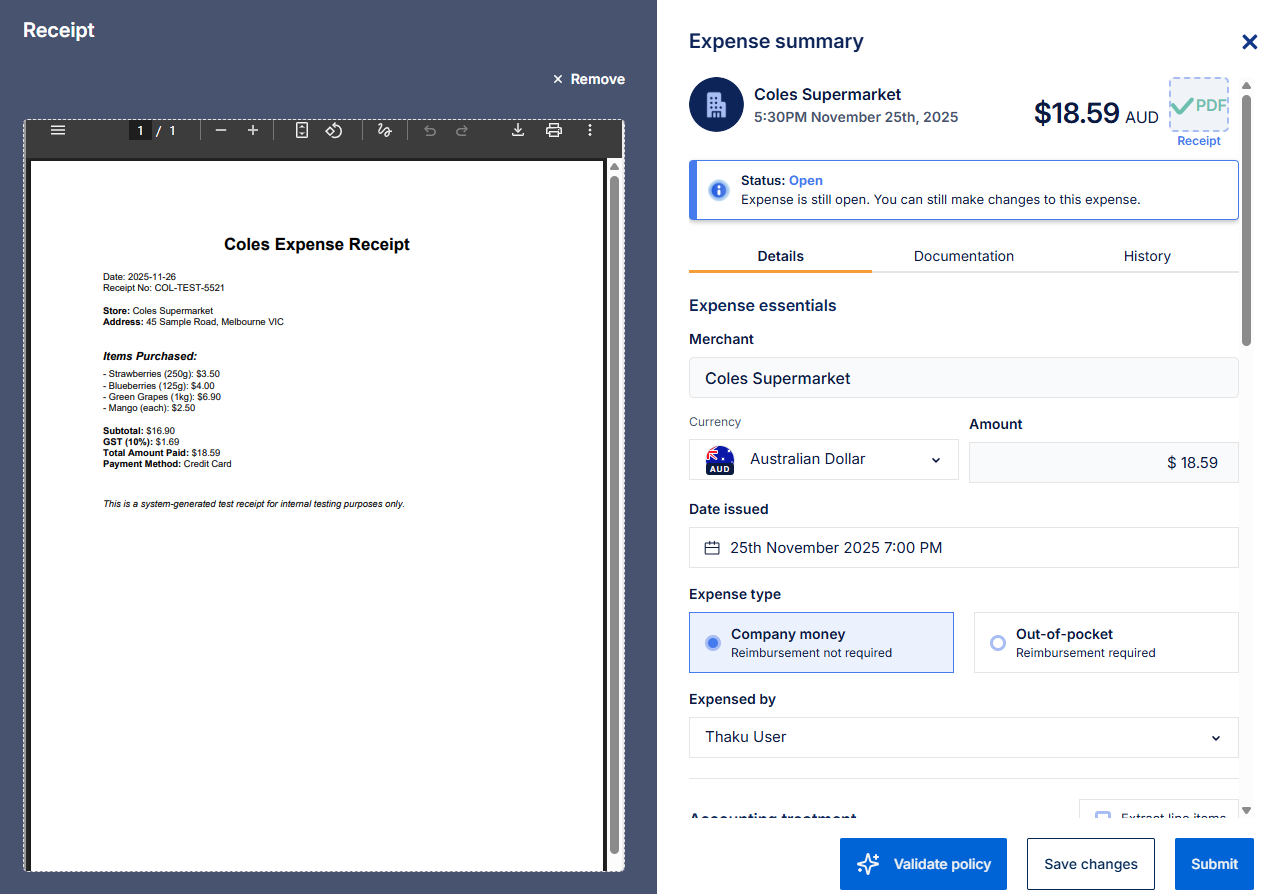Print the receipt PDF
The image size is (1269, 894).
(554, 130)
